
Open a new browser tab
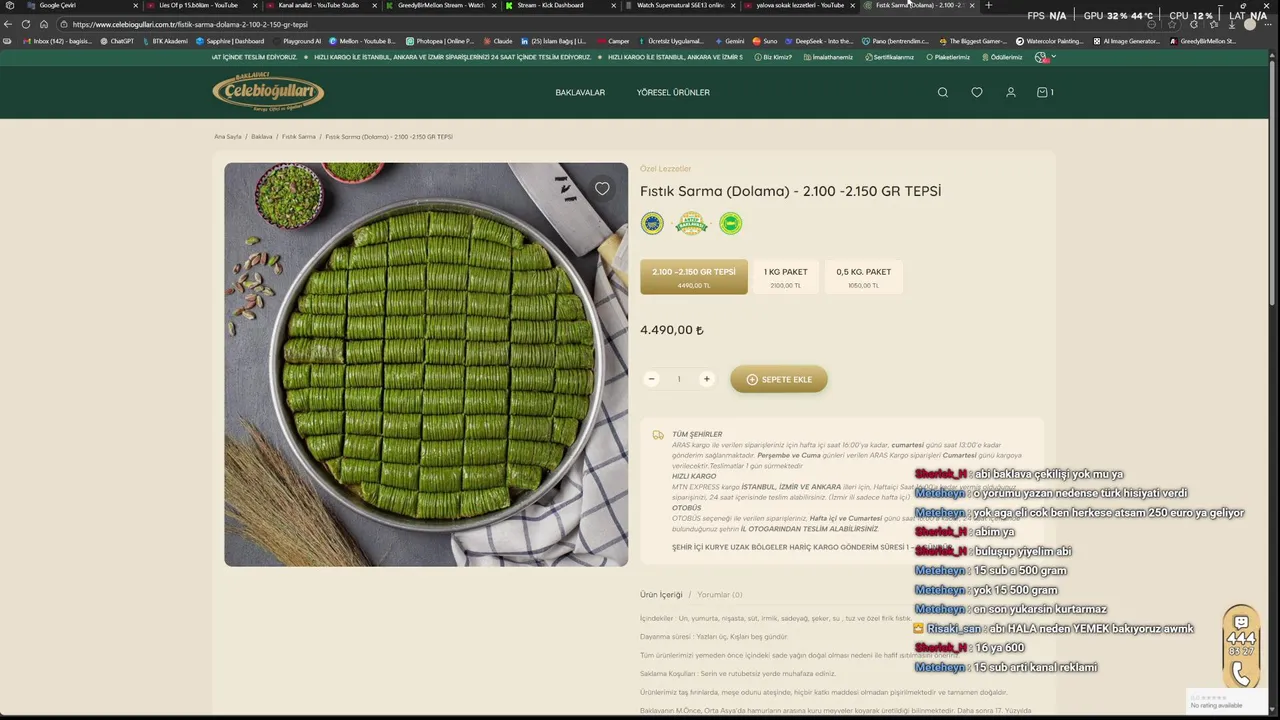(989, 5)
